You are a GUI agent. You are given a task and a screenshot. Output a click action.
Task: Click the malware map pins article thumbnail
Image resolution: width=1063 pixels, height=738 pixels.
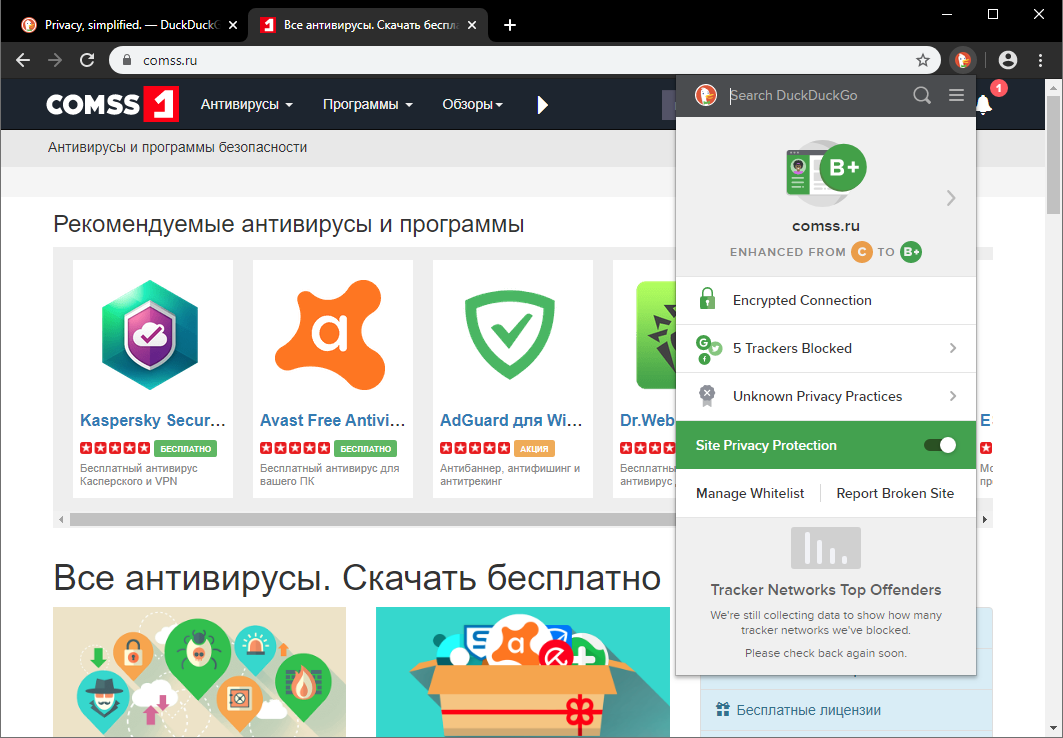click(199, 672)
